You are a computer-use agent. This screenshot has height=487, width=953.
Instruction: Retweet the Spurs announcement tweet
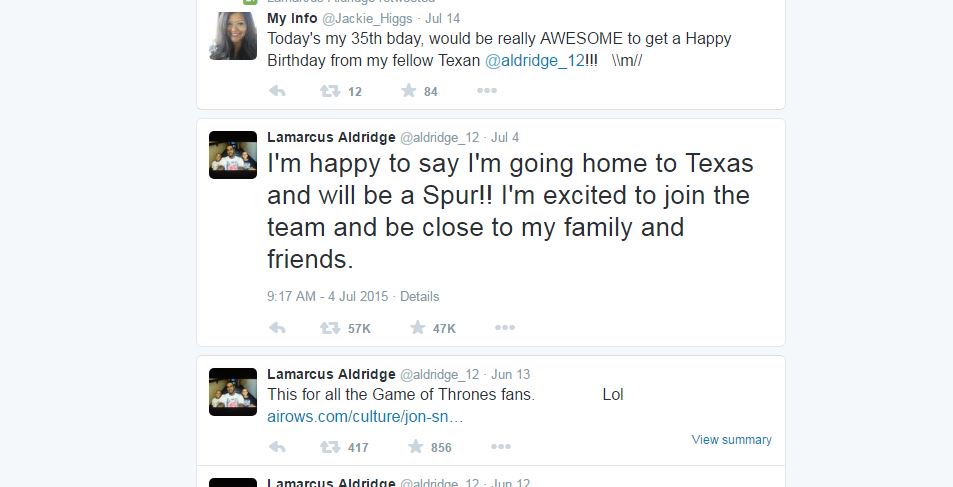pos(329,328)
